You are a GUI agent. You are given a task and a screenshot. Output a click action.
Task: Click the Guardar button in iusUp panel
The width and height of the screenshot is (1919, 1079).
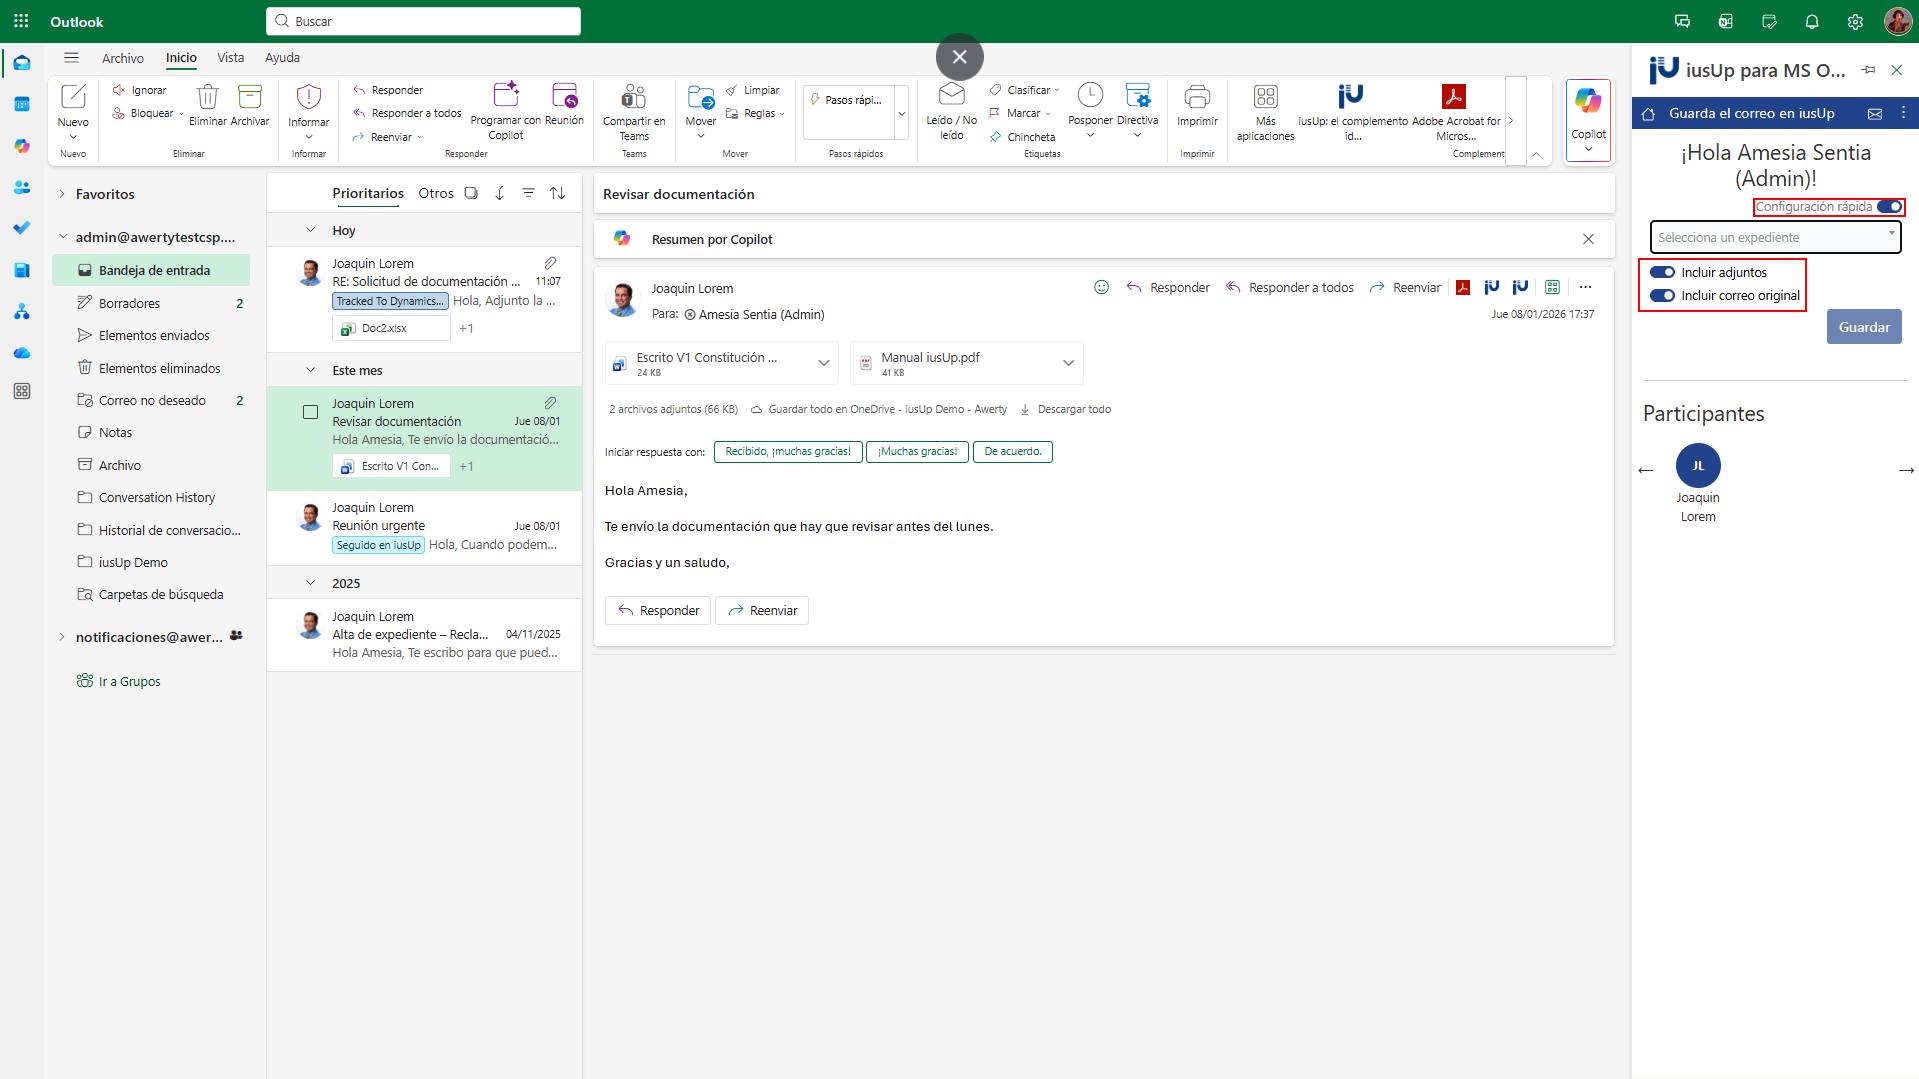click(x=1863, y=327)
